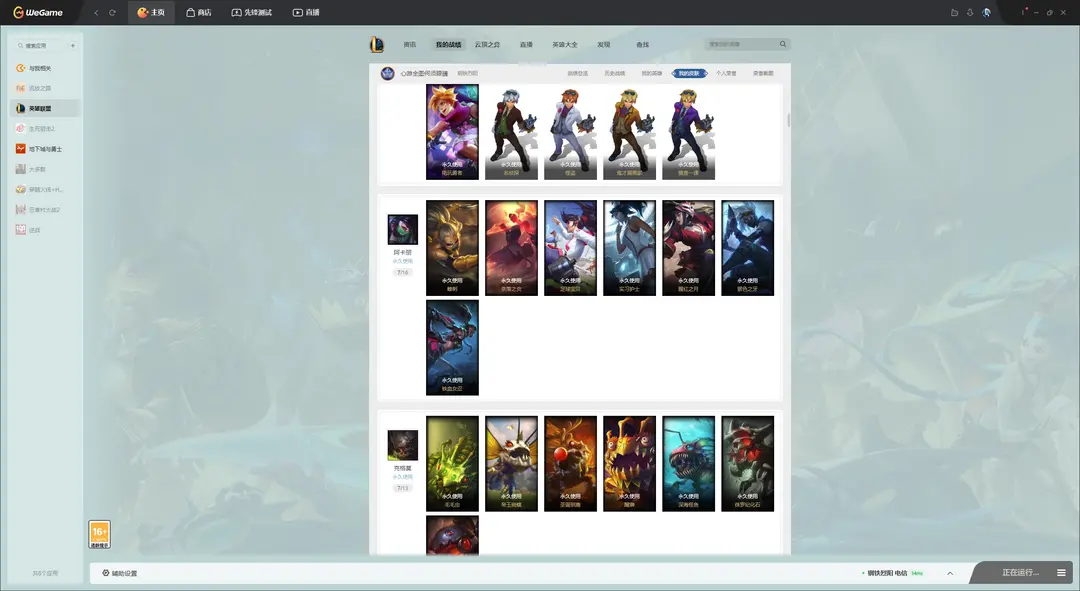Screen dimensions: 1080x591
Task: Open the blue hooded Akali skin card
Action: (747, 248)
